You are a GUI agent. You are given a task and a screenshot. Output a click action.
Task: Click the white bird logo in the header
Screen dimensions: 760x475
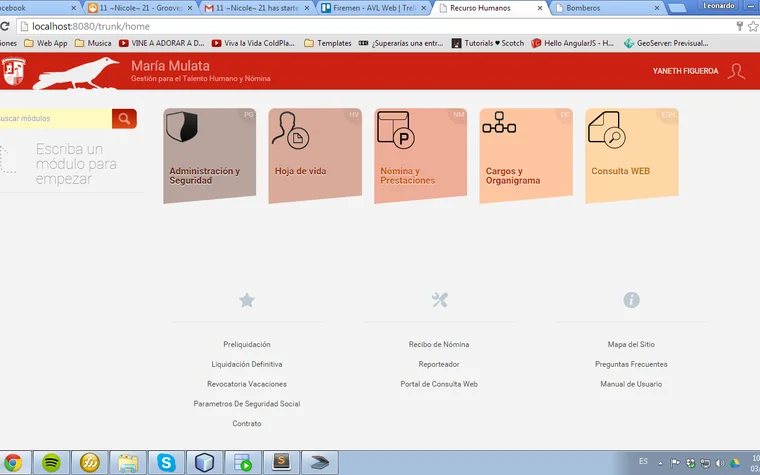(x=76, y=74)
